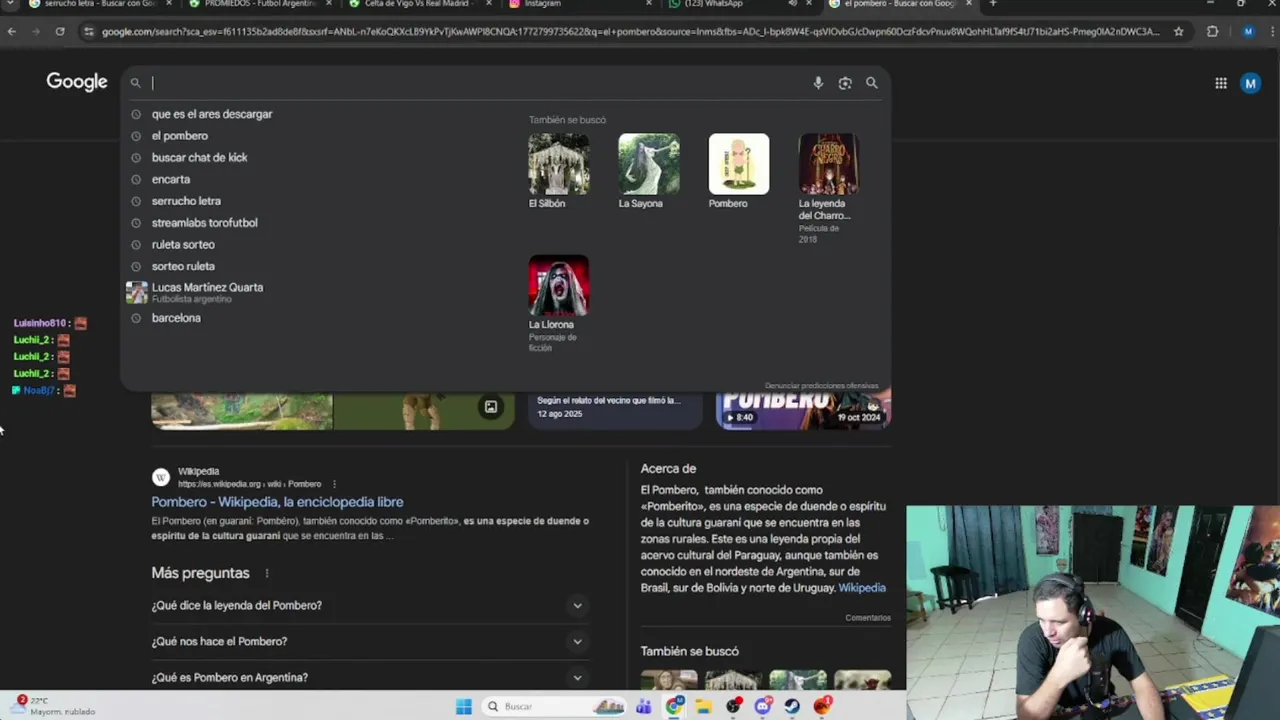Open Discord from taskbar
Screen dimensions: 1280x720
pos(763,707)
